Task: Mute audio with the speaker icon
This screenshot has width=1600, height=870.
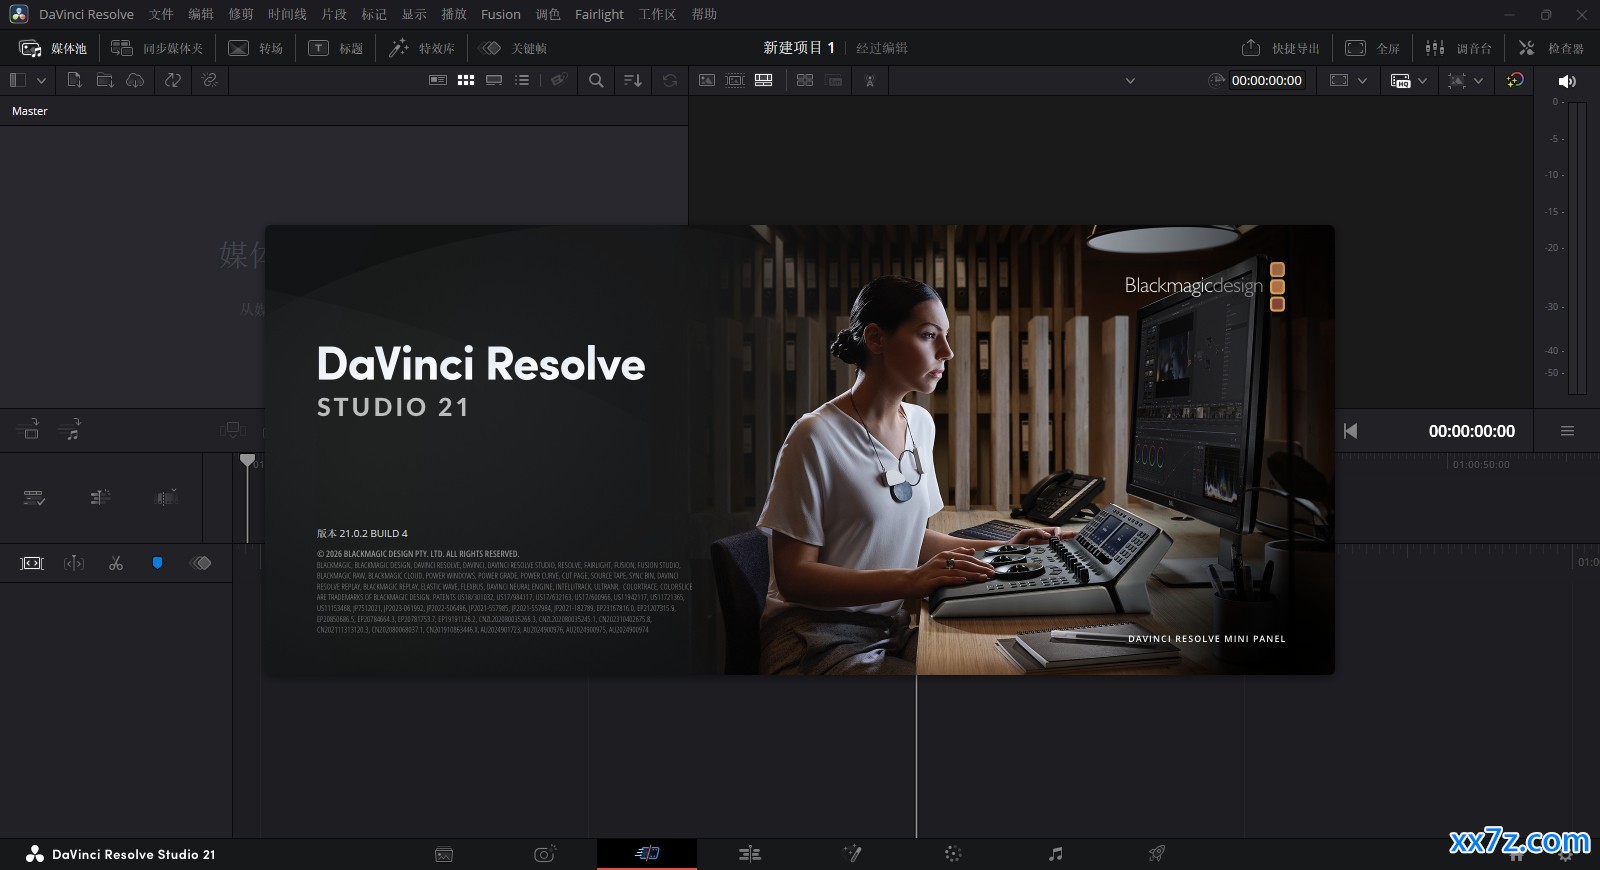Action: coord(1567,81)
